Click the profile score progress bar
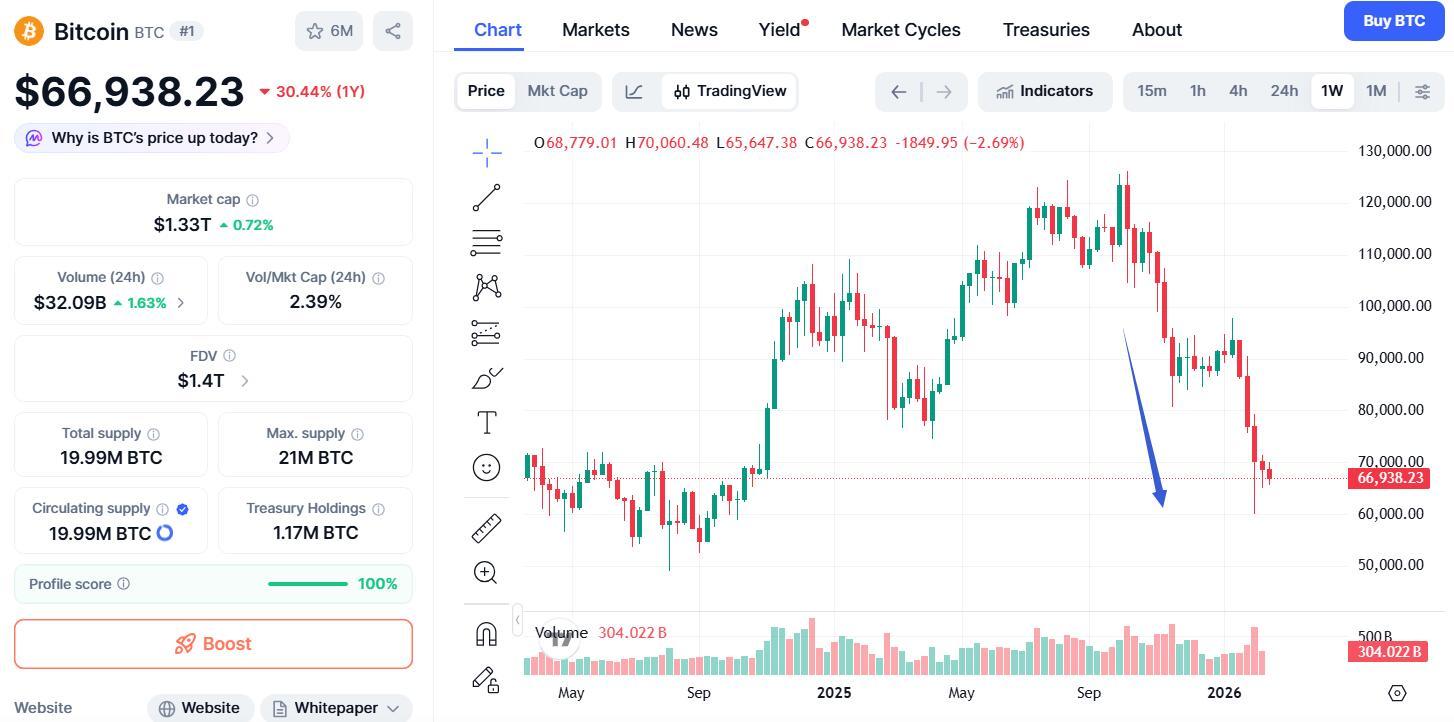 (307, 584)
